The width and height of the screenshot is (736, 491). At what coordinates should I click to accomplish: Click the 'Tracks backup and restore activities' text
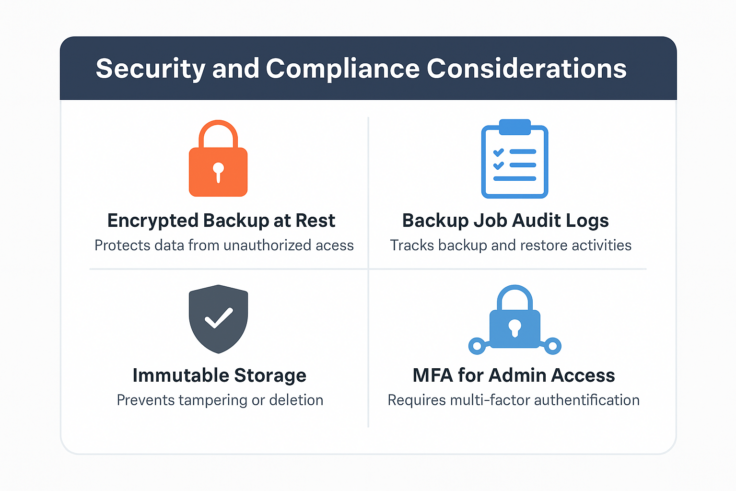[x=510, y=245]
